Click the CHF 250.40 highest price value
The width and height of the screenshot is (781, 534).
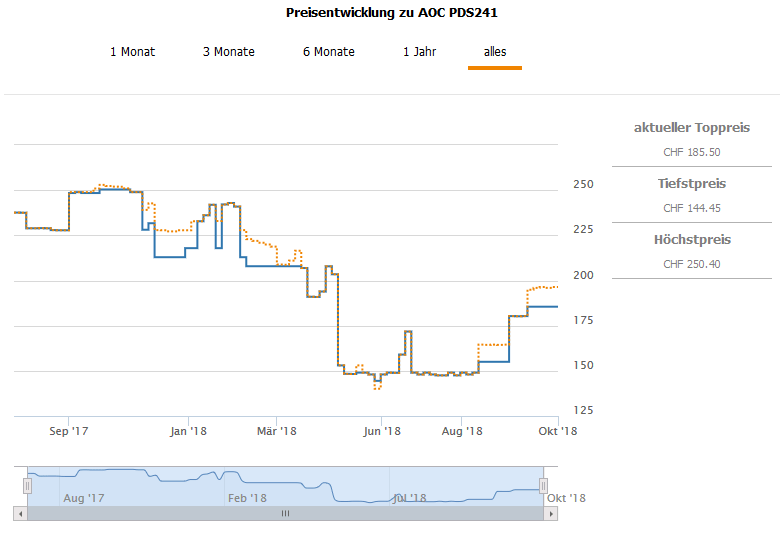692,264
